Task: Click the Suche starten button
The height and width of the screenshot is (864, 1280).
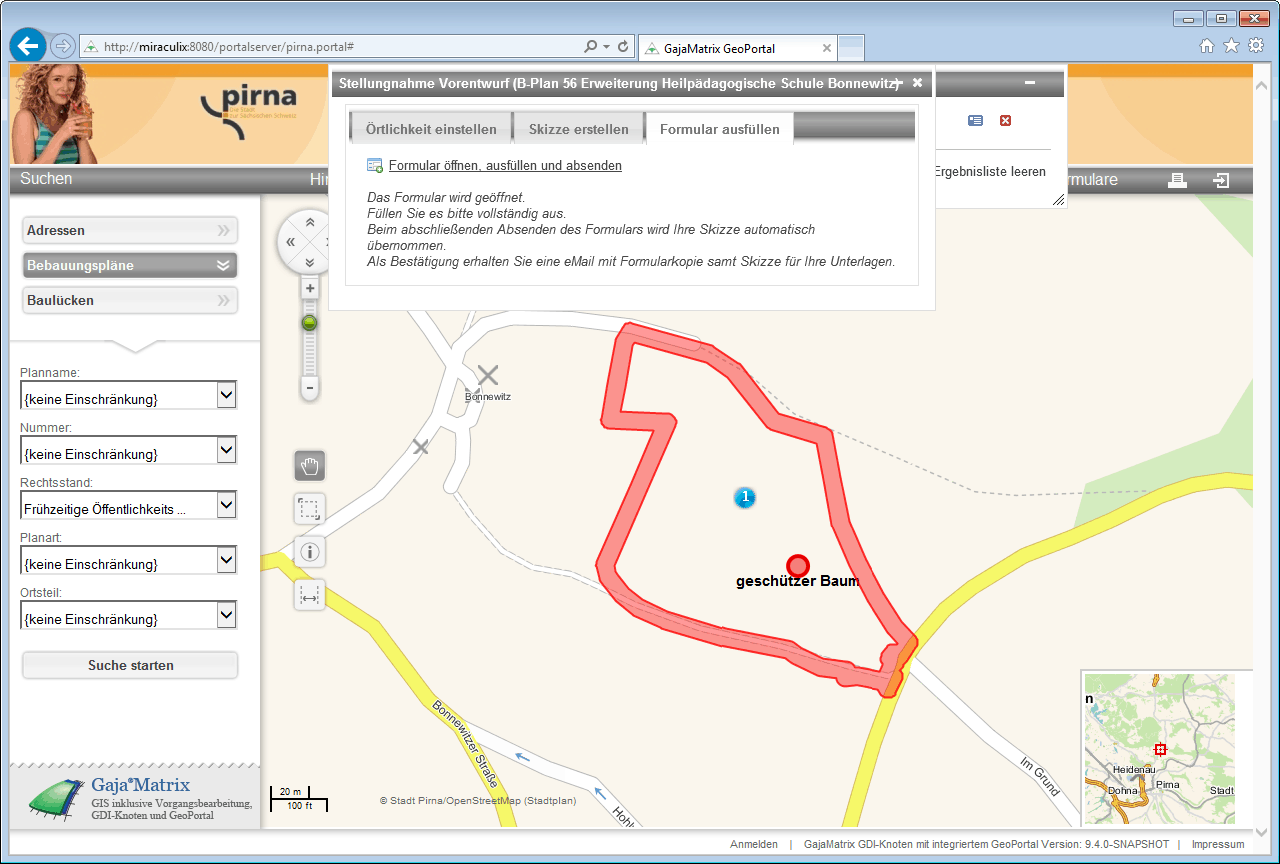Action: tap(130, 665)
